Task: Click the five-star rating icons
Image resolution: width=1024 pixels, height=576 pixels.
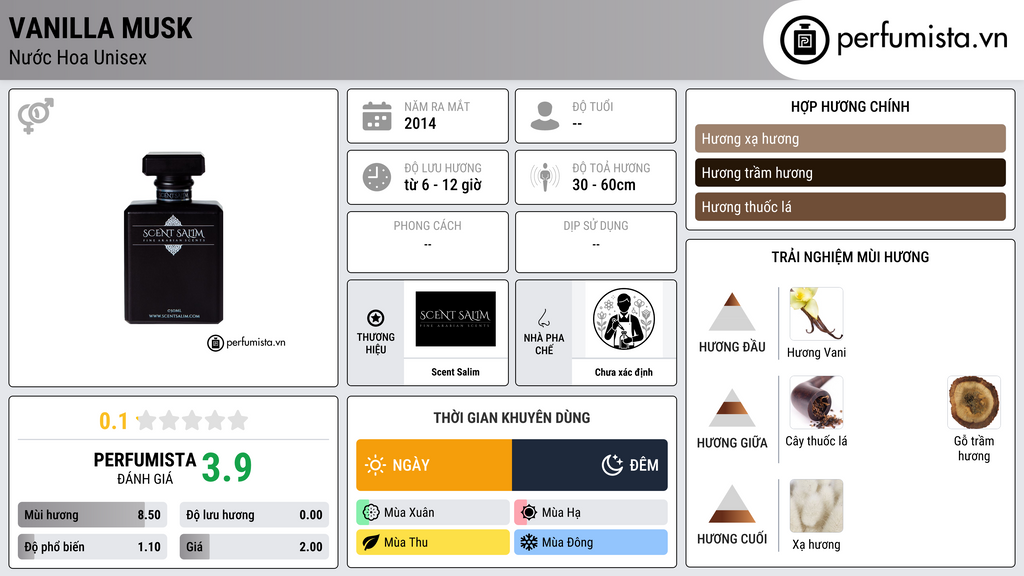Action: coord(192,420)
